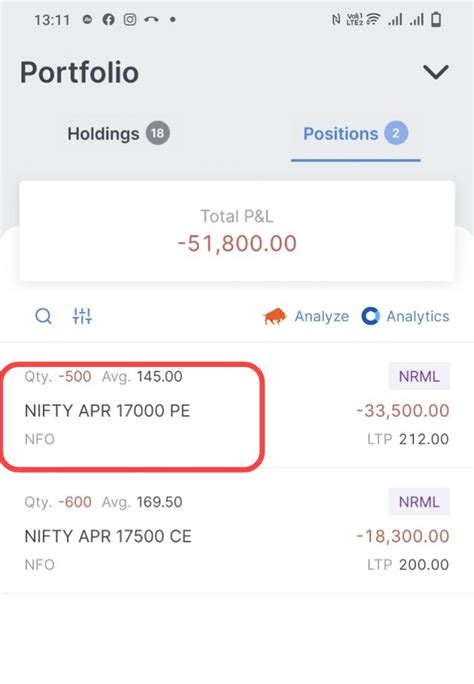The width and height of the screenshot is (474, 684).
Task: Open the filter sliders icon
Action: pos(82,316)
